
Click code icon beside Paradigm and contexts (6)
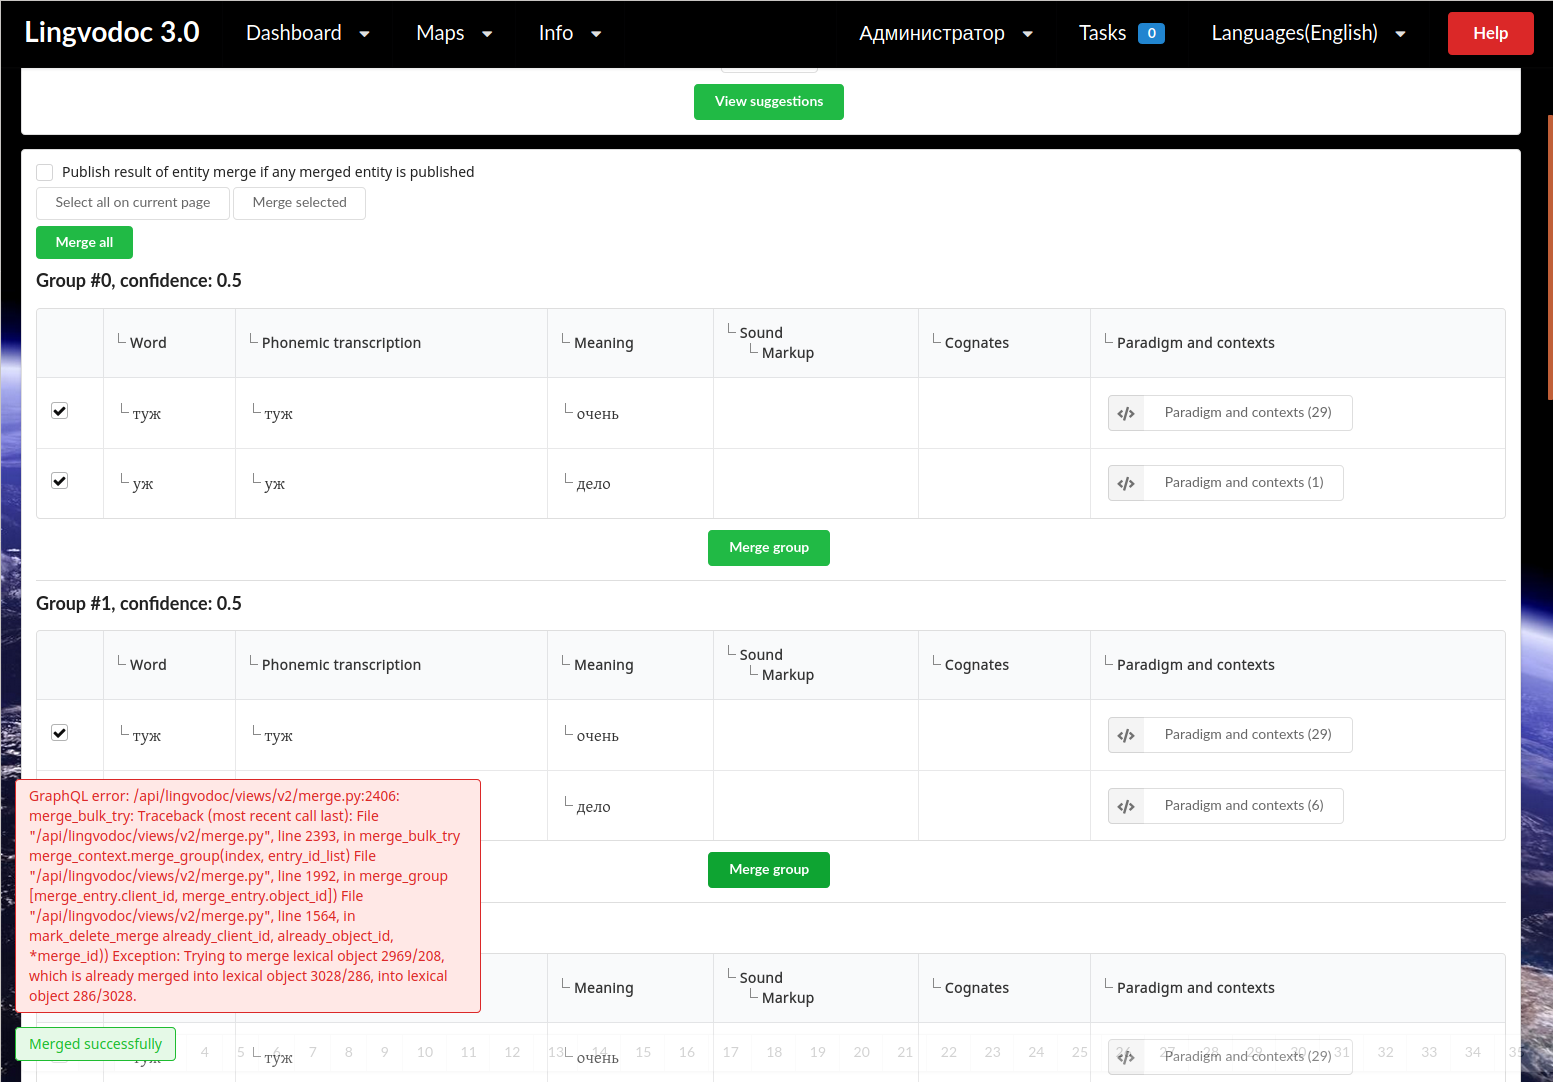[1126, 806]
